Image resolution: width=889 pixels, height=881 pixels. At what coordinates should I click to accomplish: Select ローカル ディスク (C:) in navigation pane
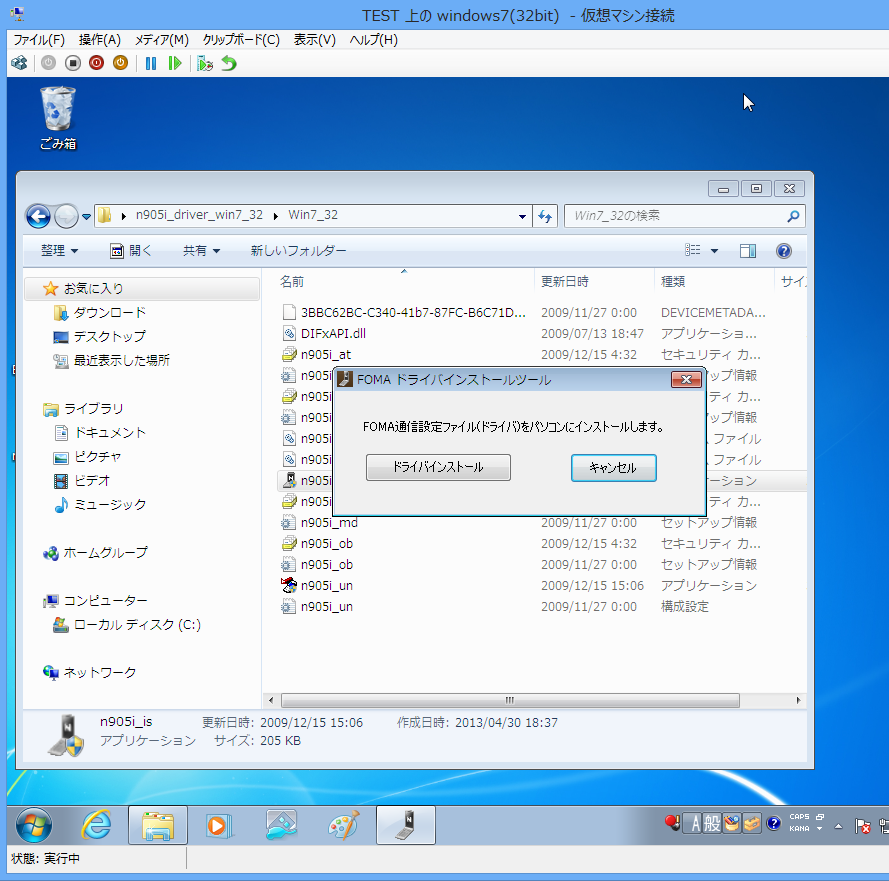[x=137, y=625]
